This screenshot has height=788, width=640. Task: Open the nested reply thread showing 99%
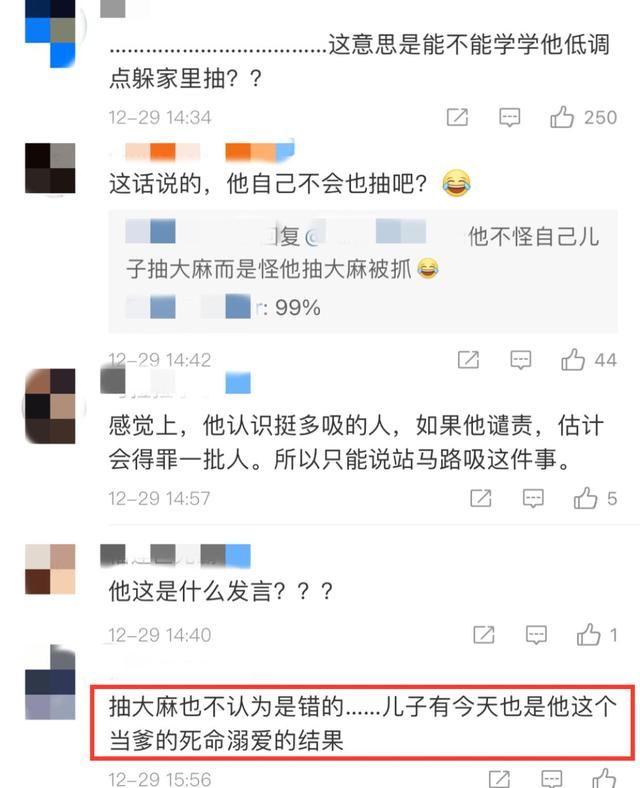(x=363, y=272)
